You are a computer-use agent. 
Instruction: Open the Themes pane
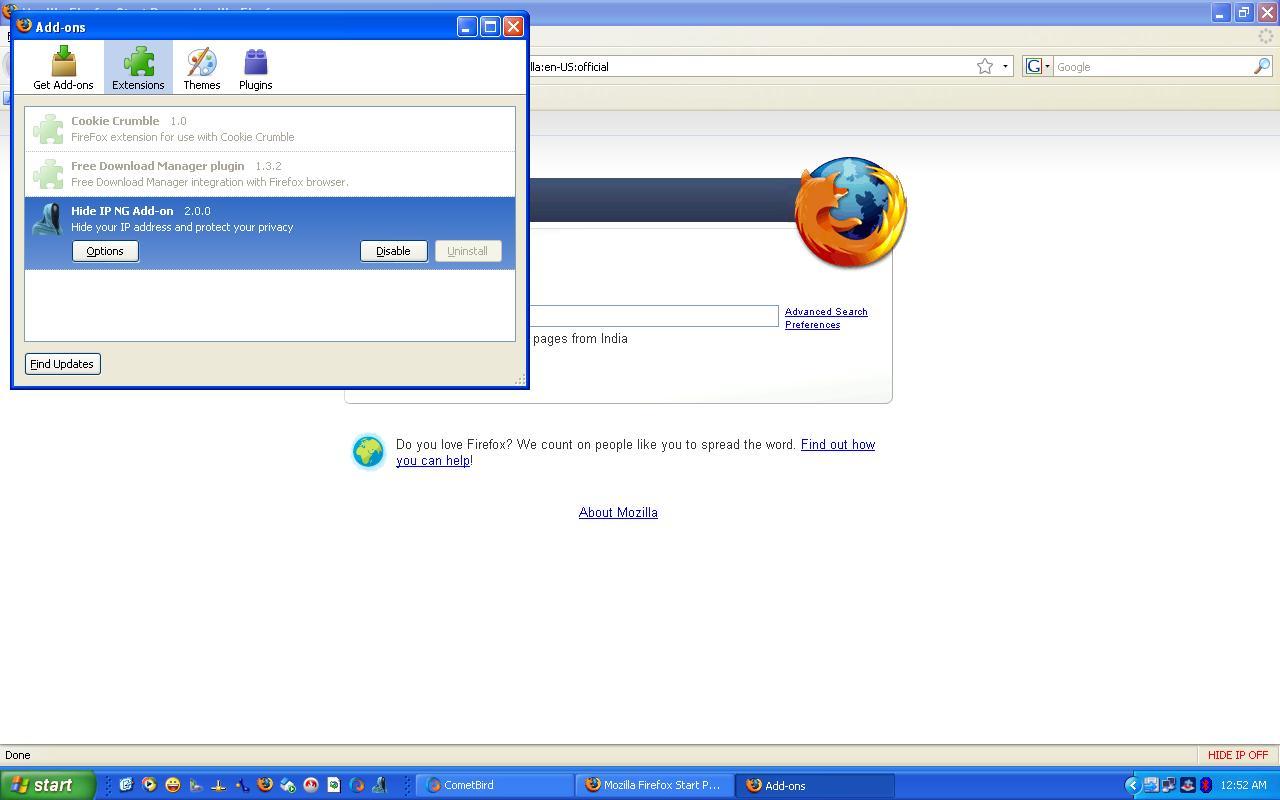click(201, 68)
